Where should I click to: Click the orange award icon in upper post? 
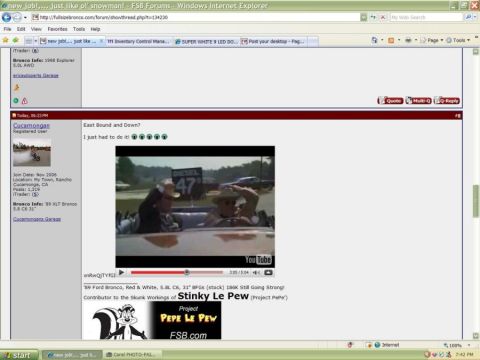tap(16, 88)
